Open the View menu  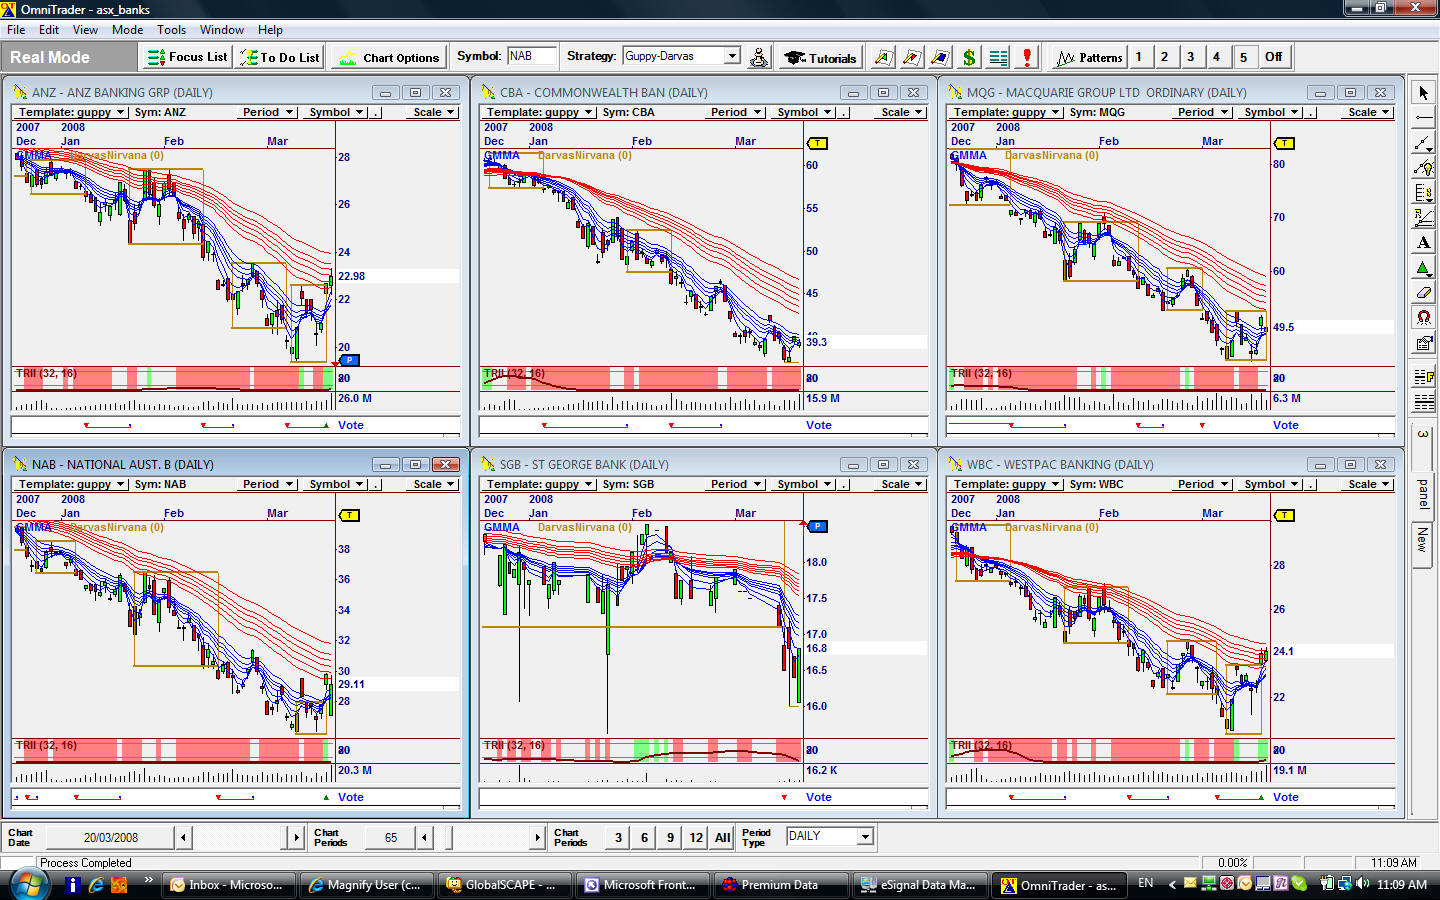[85, 29]
